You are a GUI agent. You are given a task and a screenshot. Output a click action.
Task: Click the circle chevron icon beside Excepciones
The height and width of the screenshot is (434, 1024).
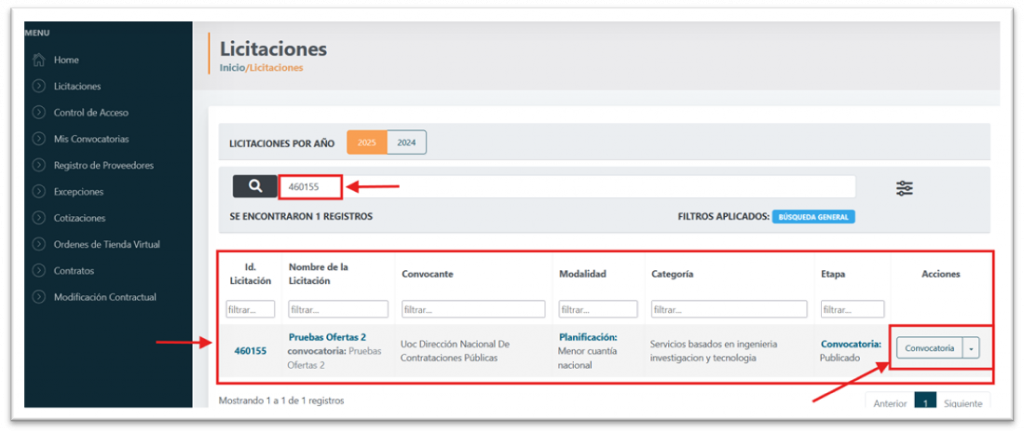click(x=39, y=192)
